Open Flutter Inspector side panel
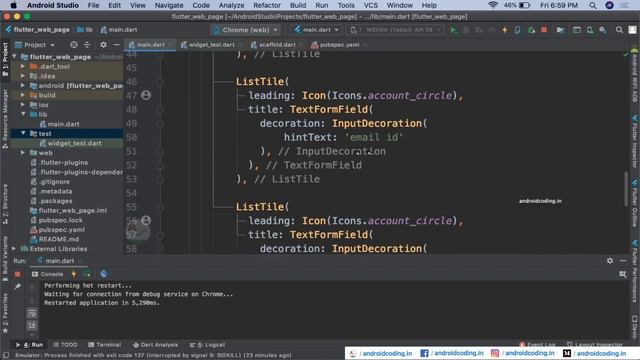This screenshot has width=640, height=360. (x=635, y=142)
